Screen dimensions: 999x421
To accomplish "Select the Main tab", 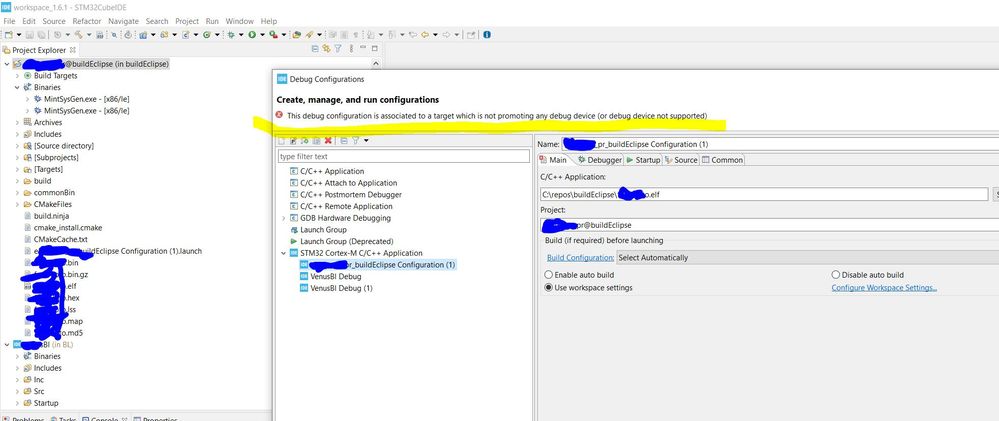I will coord(553,161).
